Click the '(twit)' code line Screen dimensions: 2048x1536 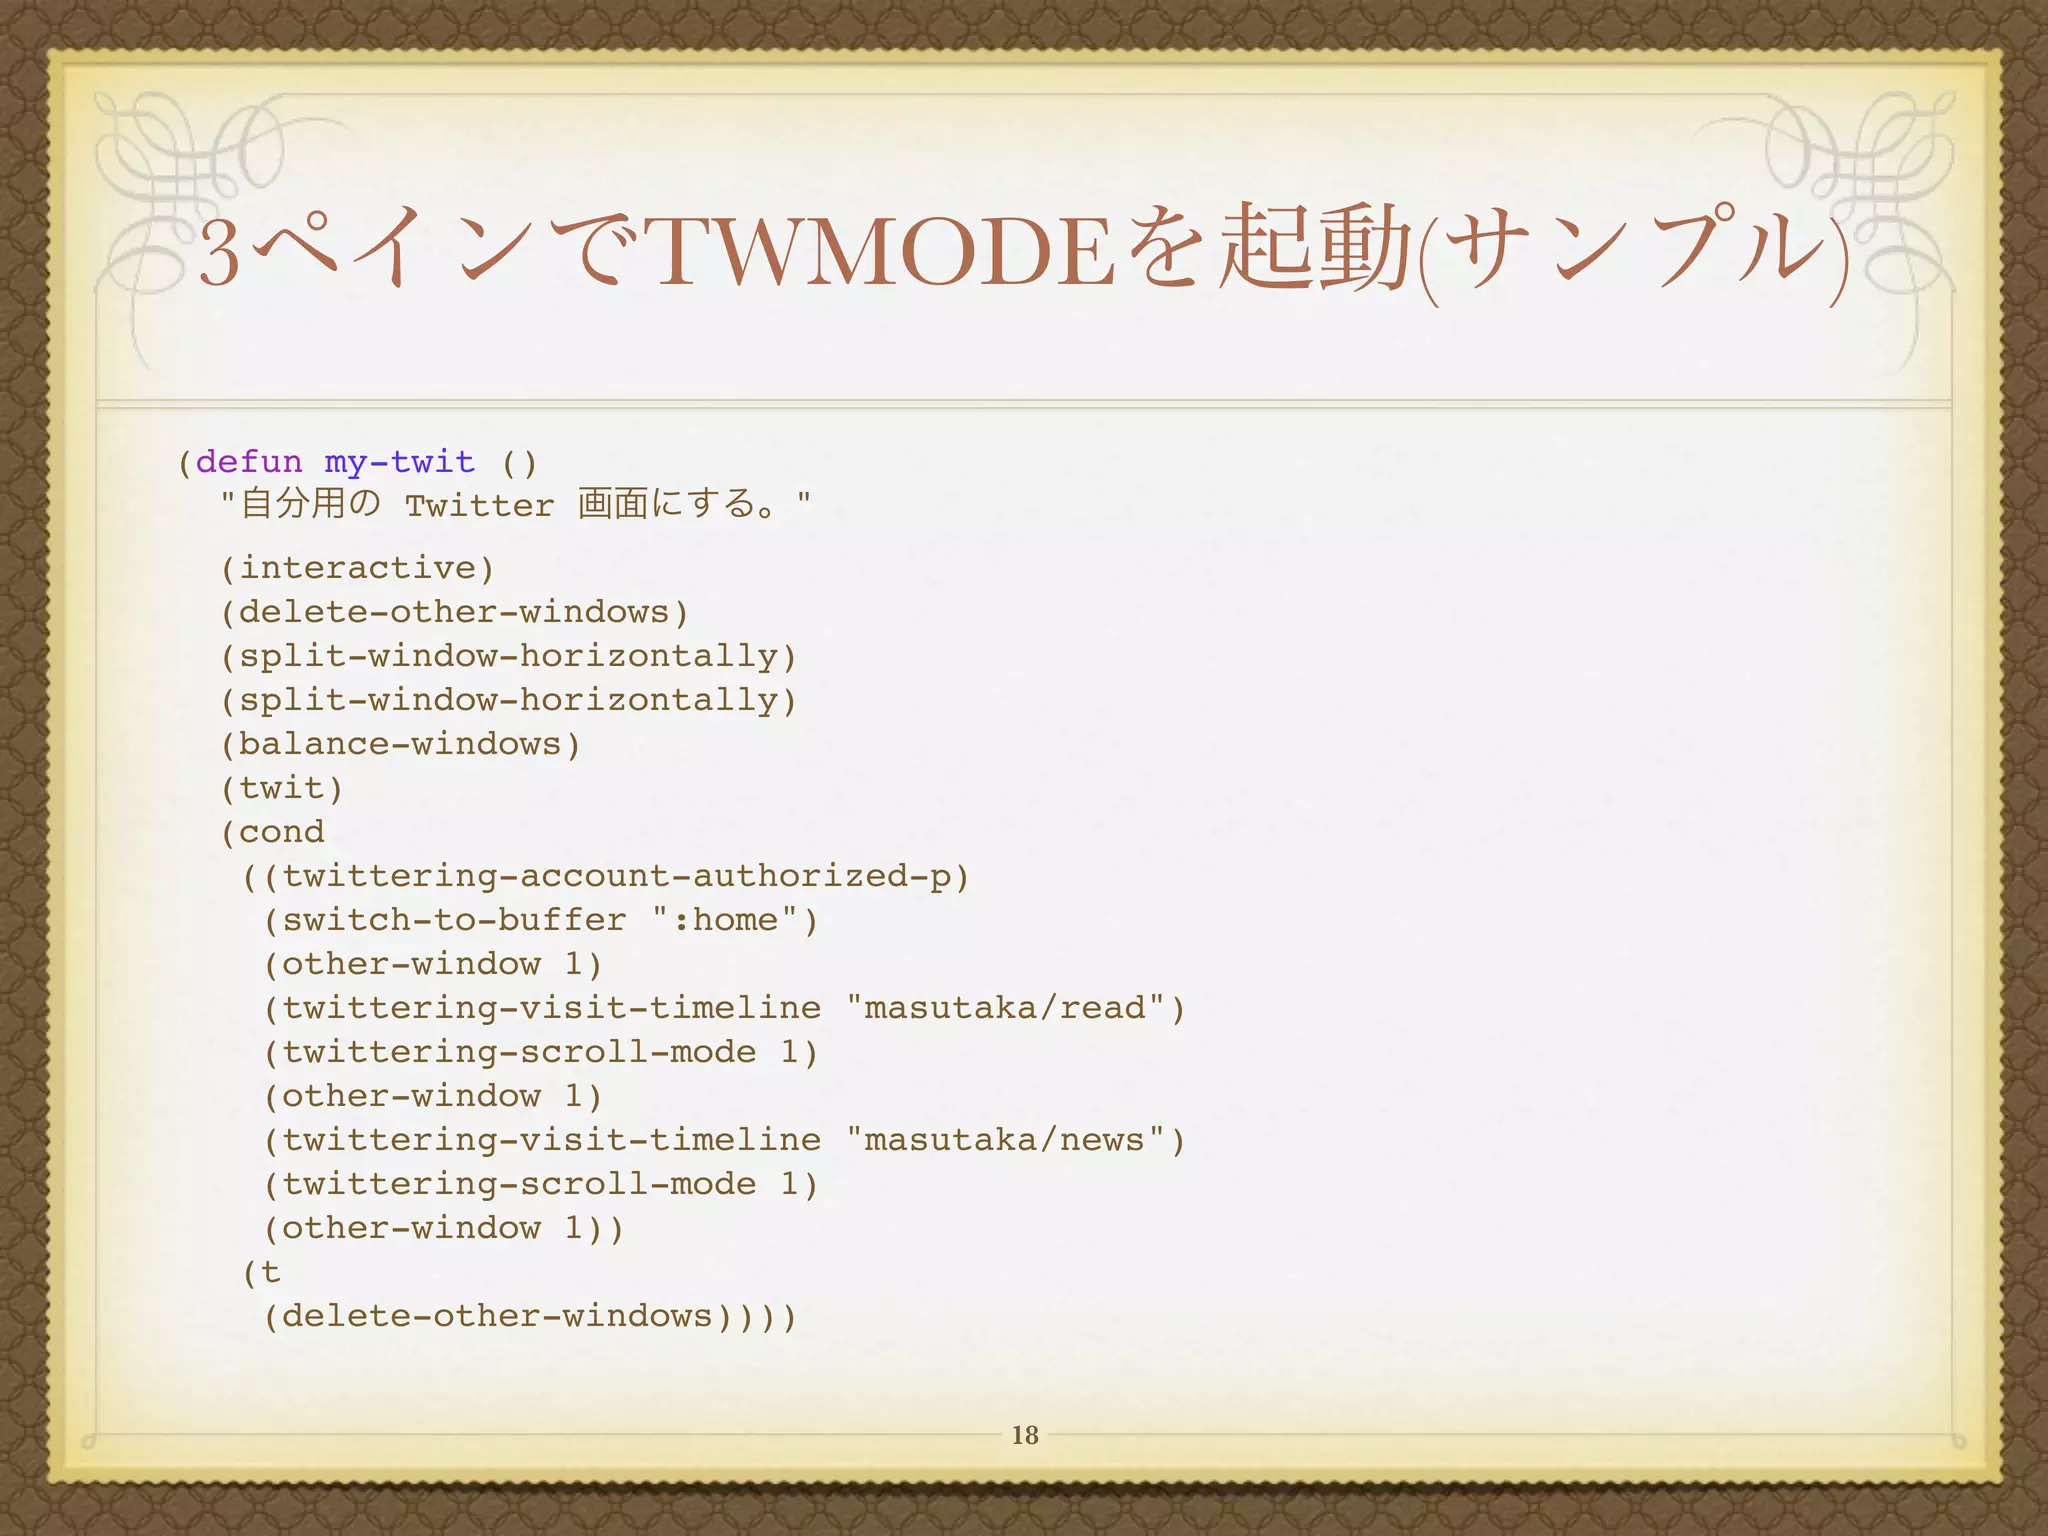[x=282, y=788]
